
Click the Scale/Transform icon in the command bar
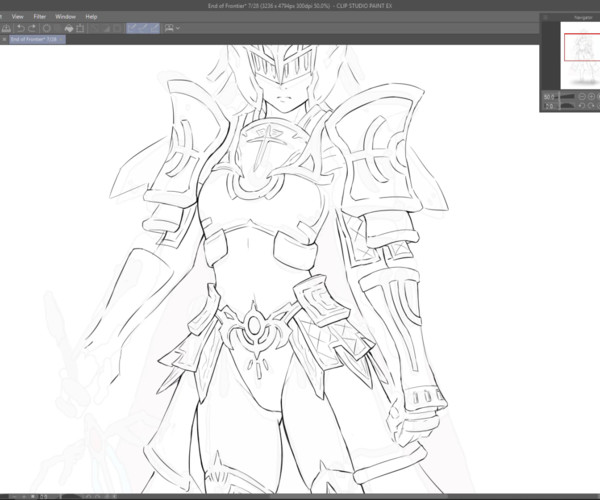[x=80, y=28]
